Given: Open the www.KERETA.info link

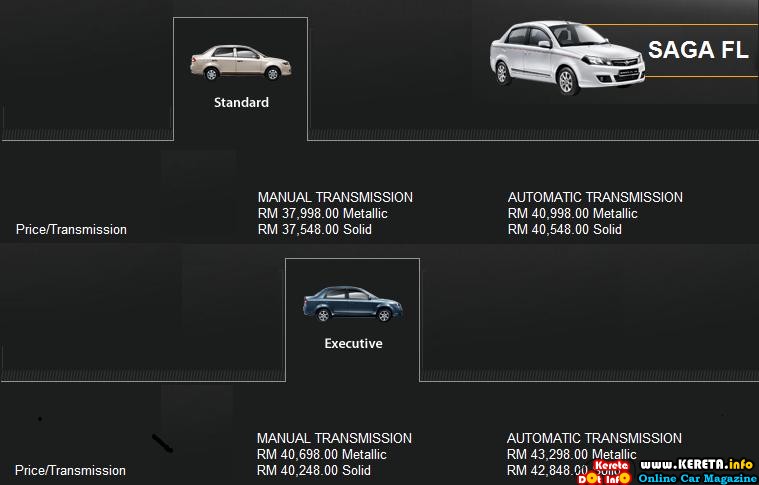Looking at the screenshot, I should (697, 463).
